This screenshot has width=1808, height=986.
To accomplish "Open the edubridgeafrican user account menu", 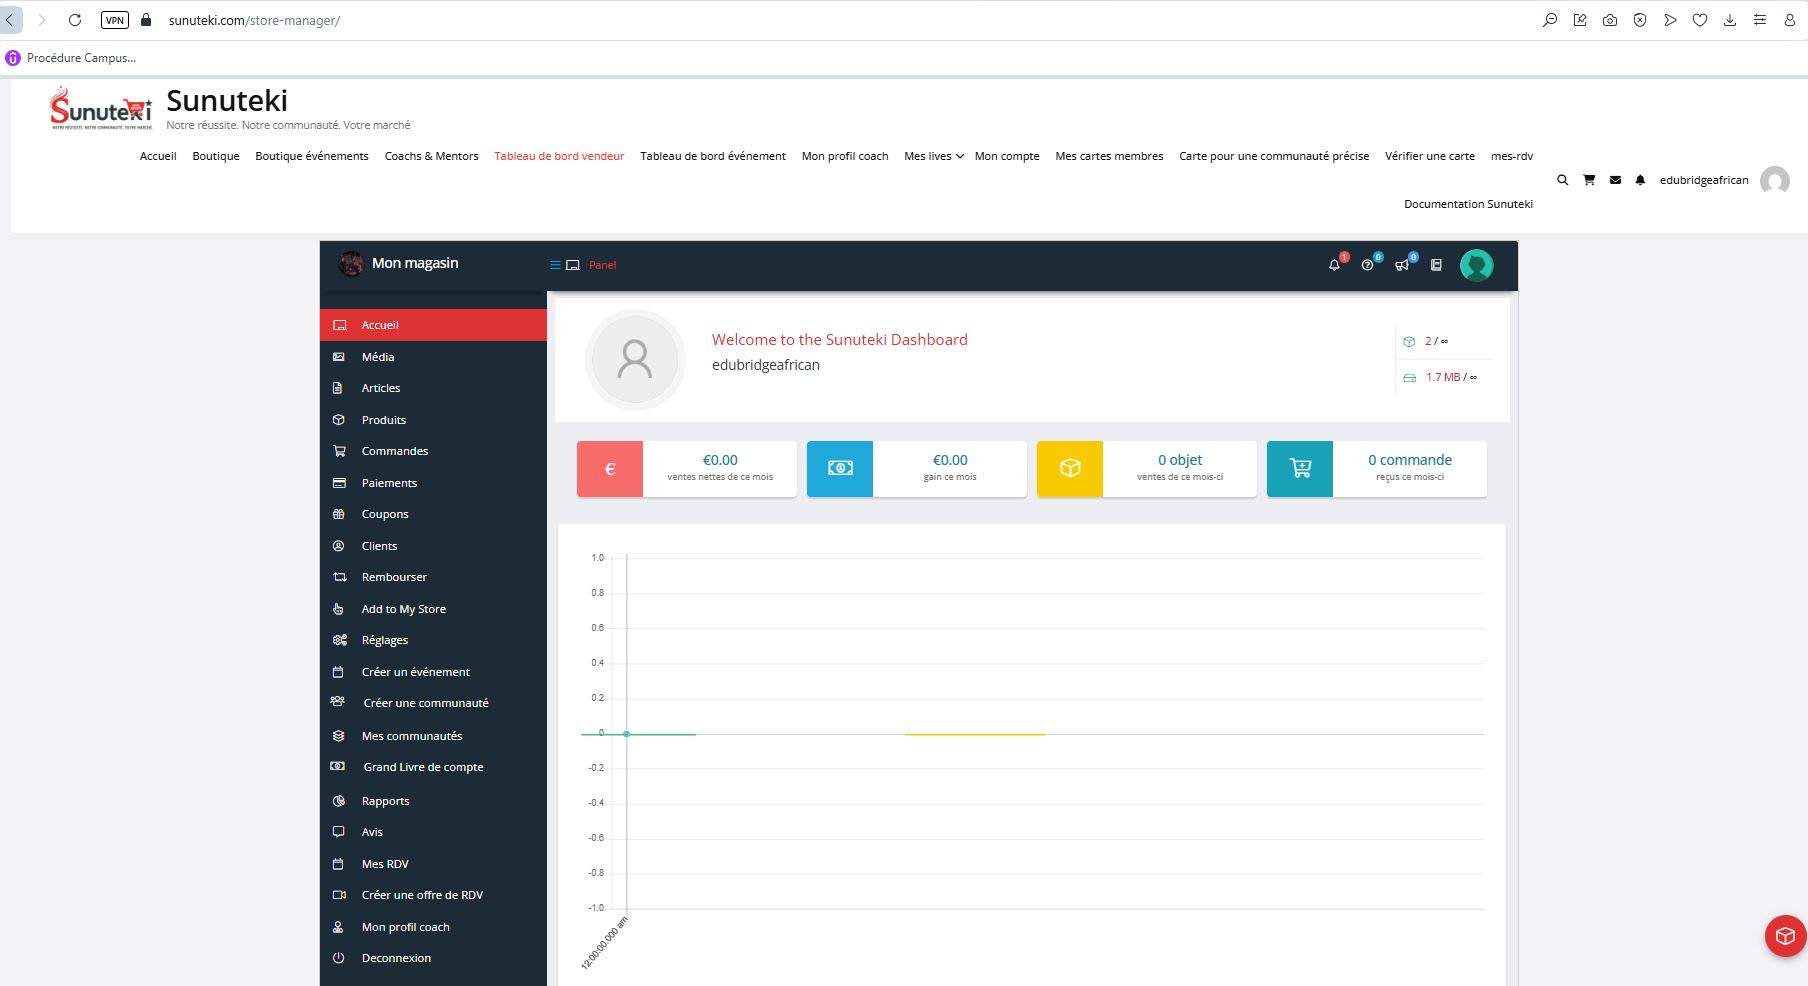I will point(1704,180).
